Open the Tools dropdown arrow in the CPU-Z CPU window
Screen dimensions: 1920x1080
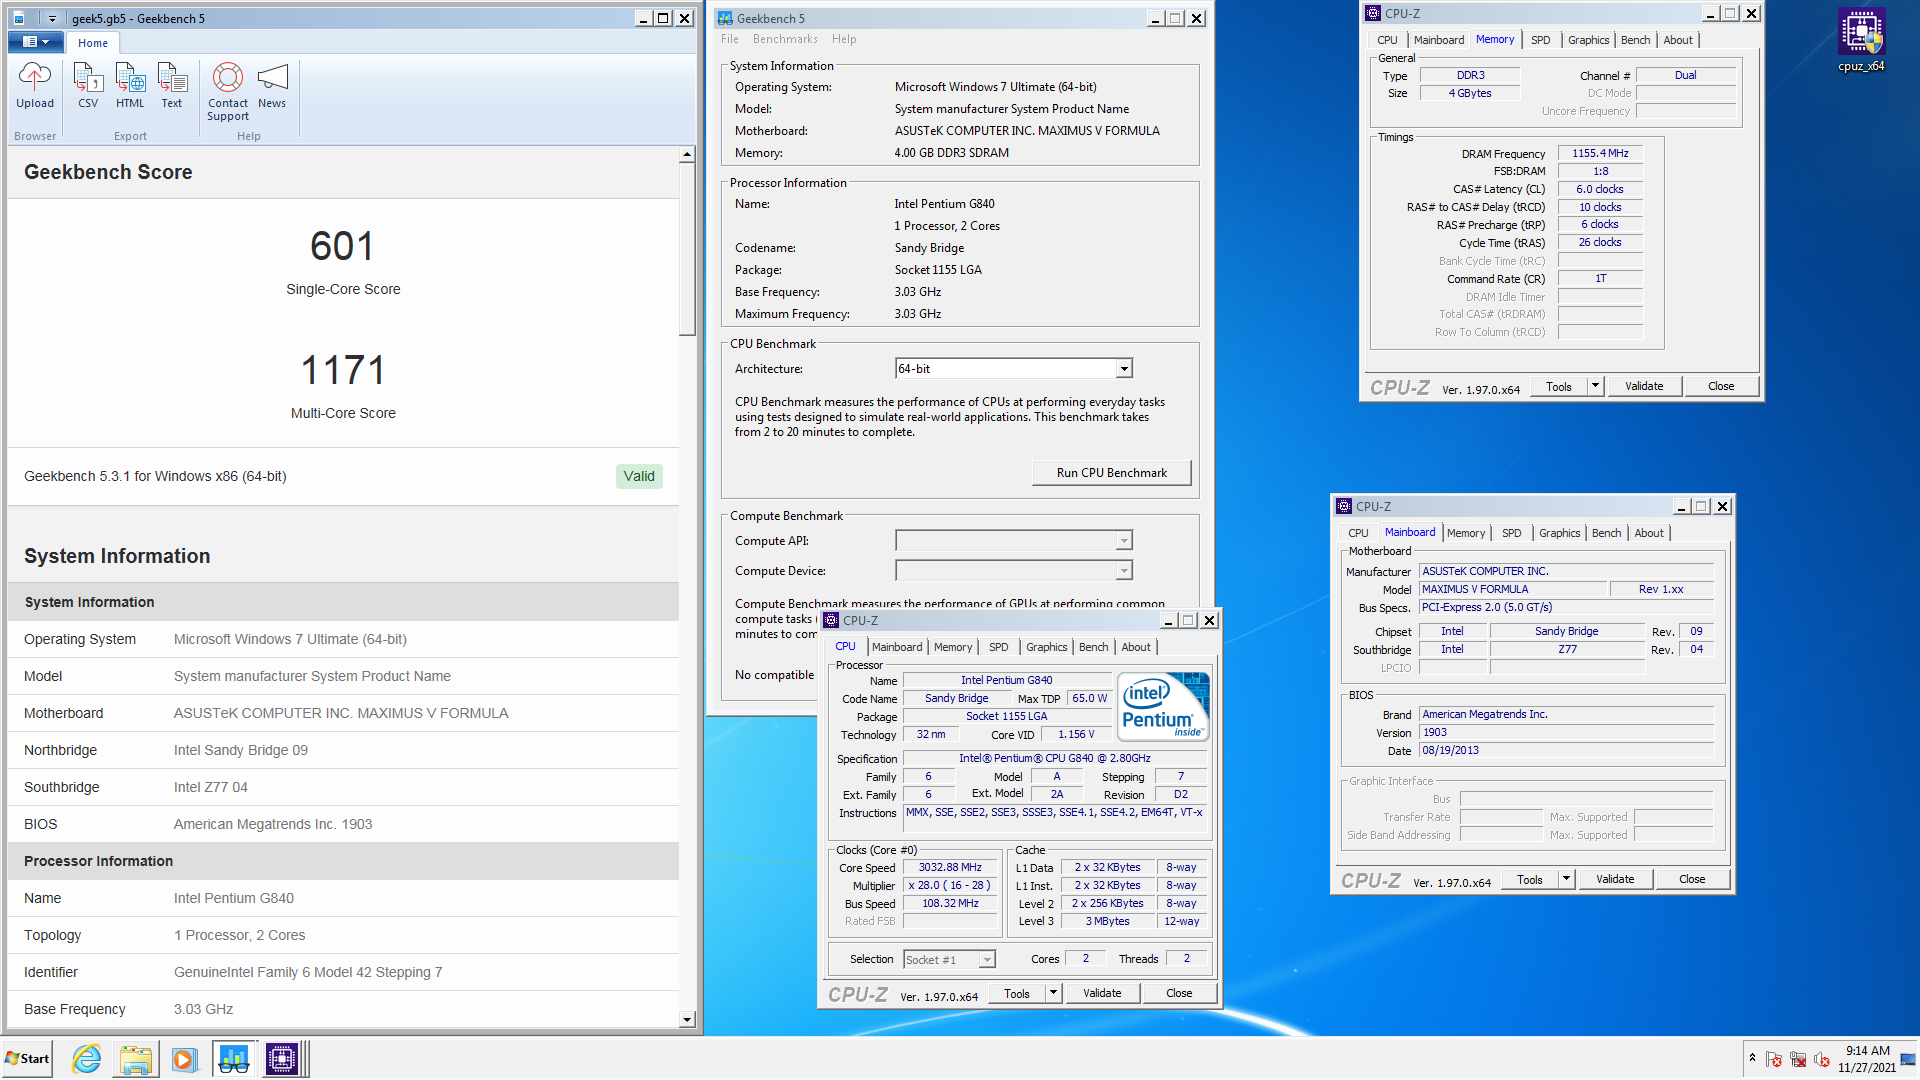(x=1053, y=993)
